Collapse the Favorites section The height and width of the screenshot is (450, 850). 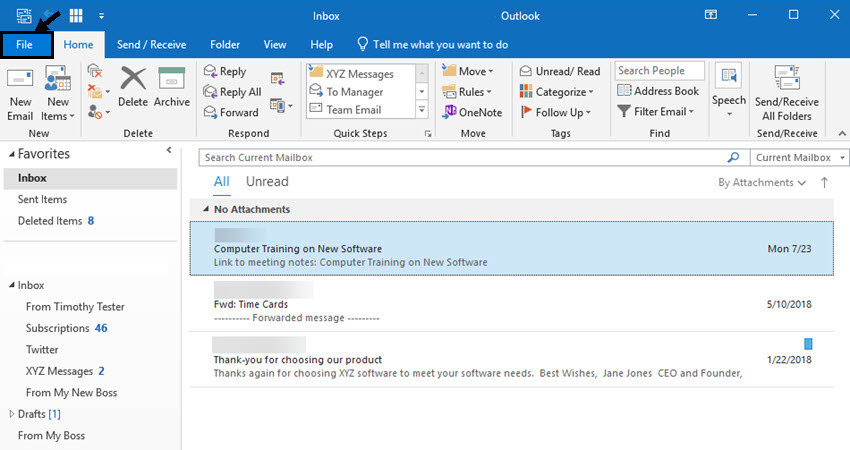(11, 155)
